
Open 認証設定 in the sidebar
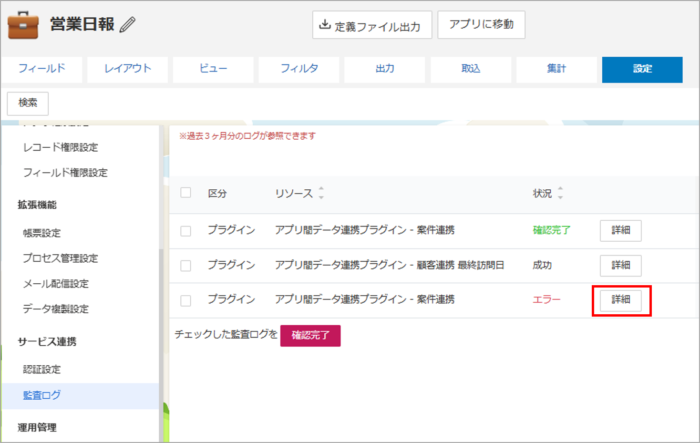coord(49,370)
